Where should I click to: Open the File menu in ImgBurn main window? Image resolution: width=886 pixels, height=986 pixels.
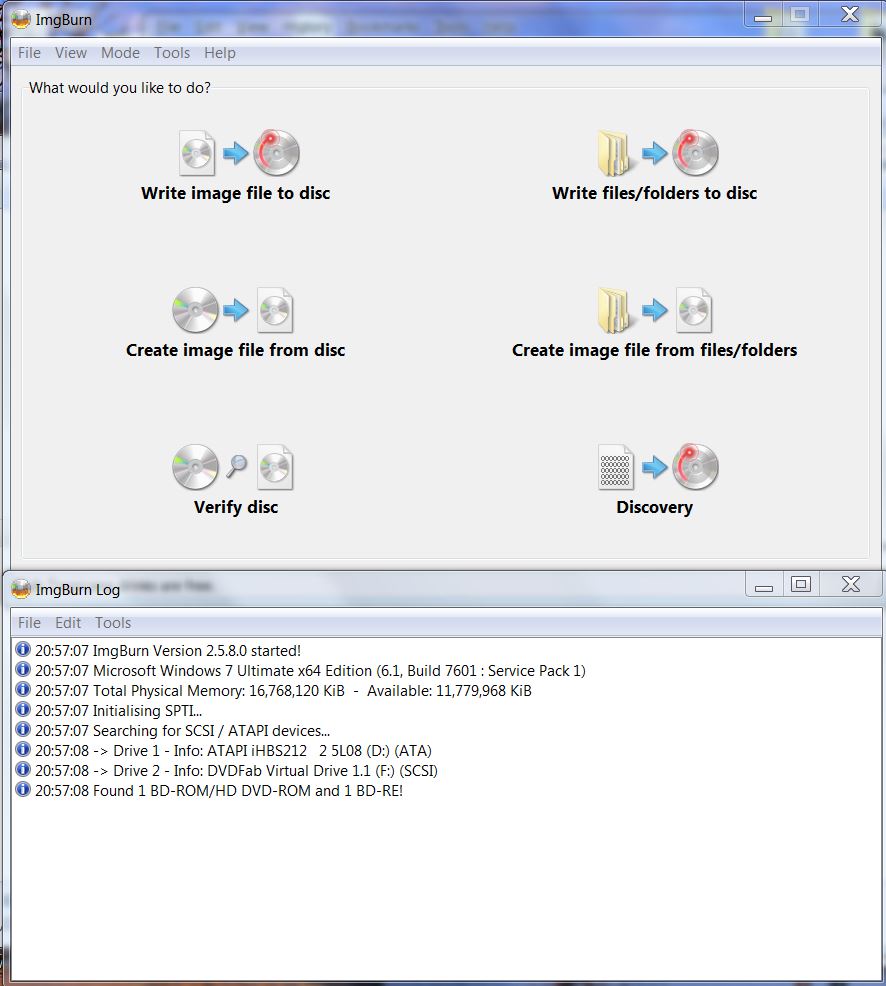30,53
